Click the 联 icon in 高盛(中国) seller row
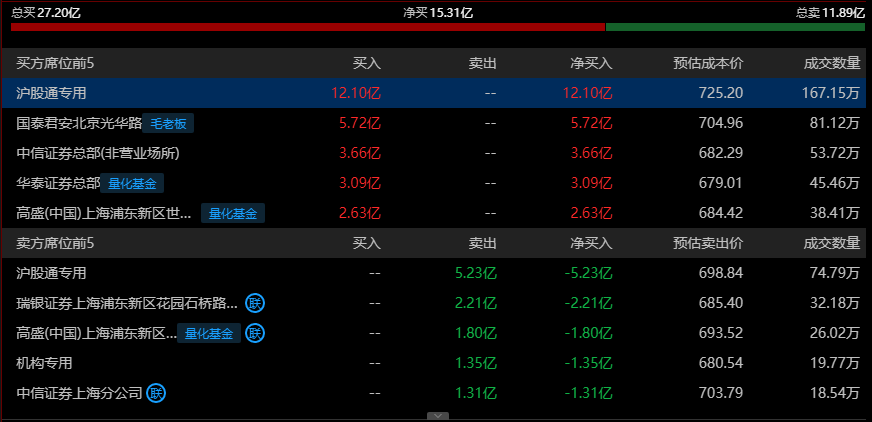This screenshot has height=422, width=872. click(255, 333)
